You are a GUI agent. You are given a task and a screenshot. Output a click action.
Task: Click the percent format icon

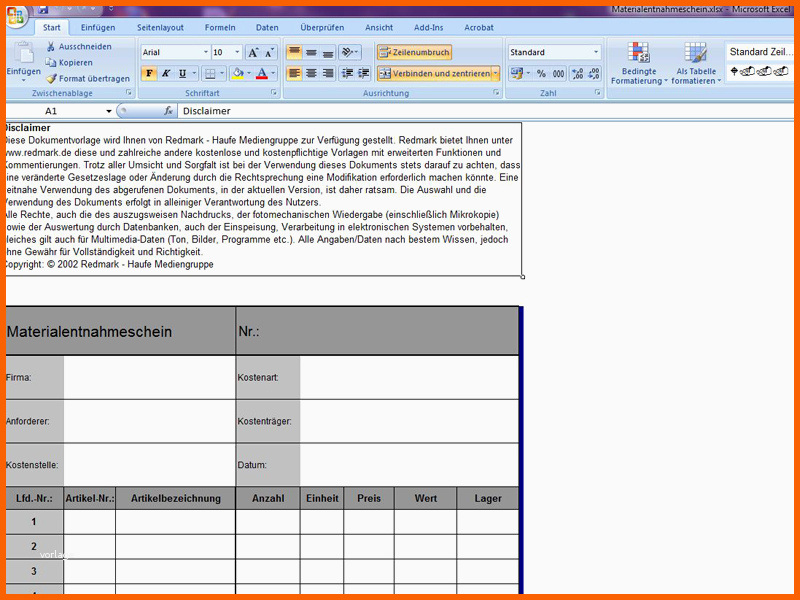point(541,73)
